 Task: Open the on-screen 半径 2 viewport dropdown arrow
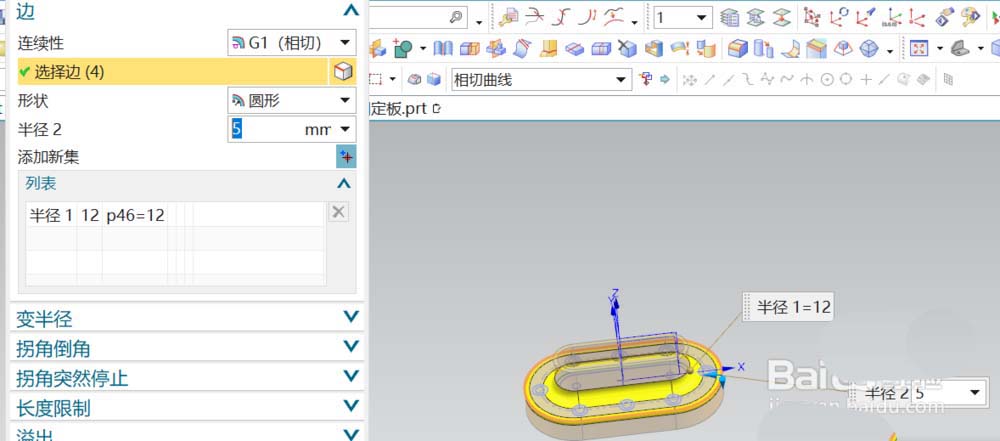[x=974, y=392]
